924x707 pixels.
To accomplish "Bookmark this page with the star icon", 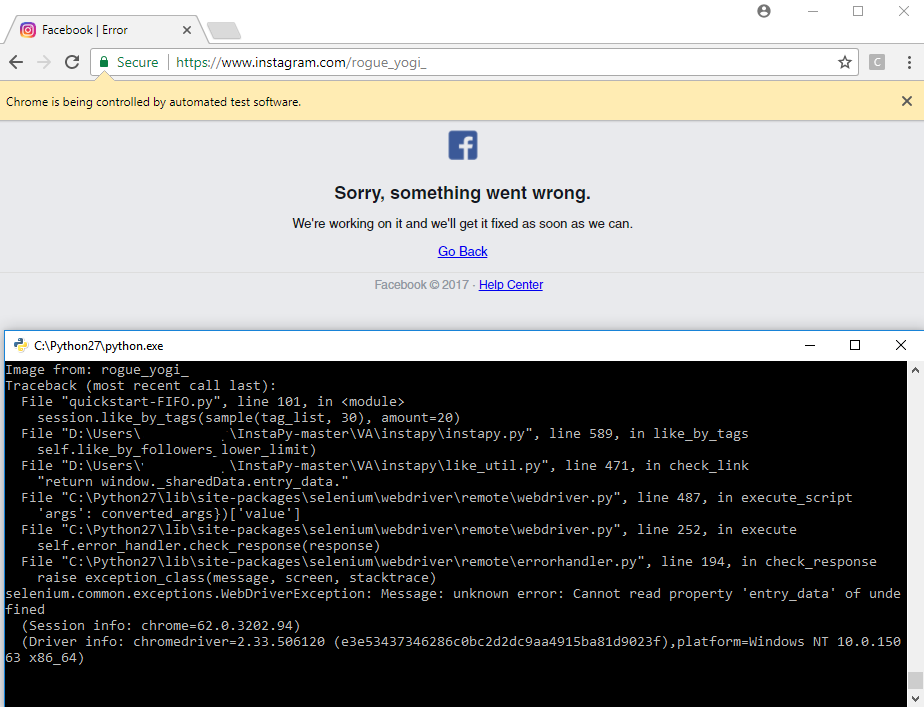I will point(845,62).
